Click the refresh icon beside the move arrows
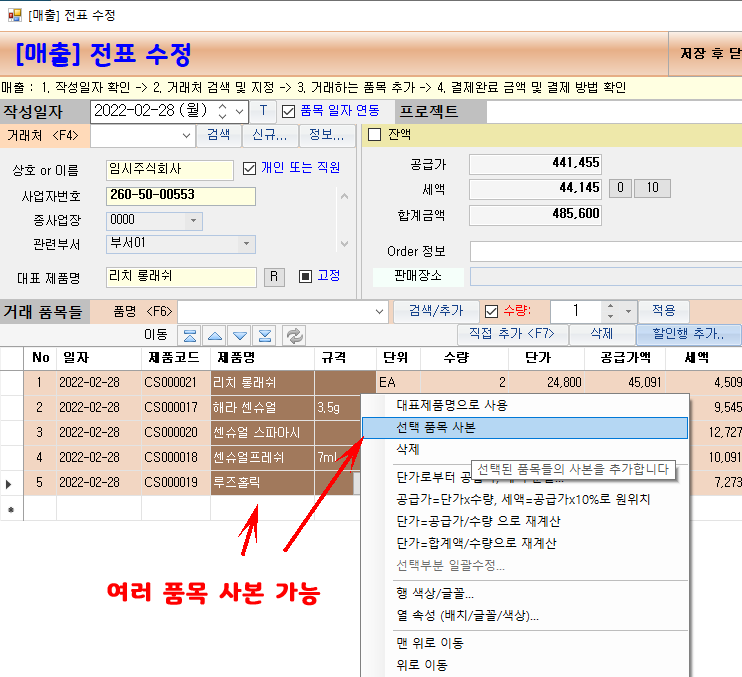 294,336
